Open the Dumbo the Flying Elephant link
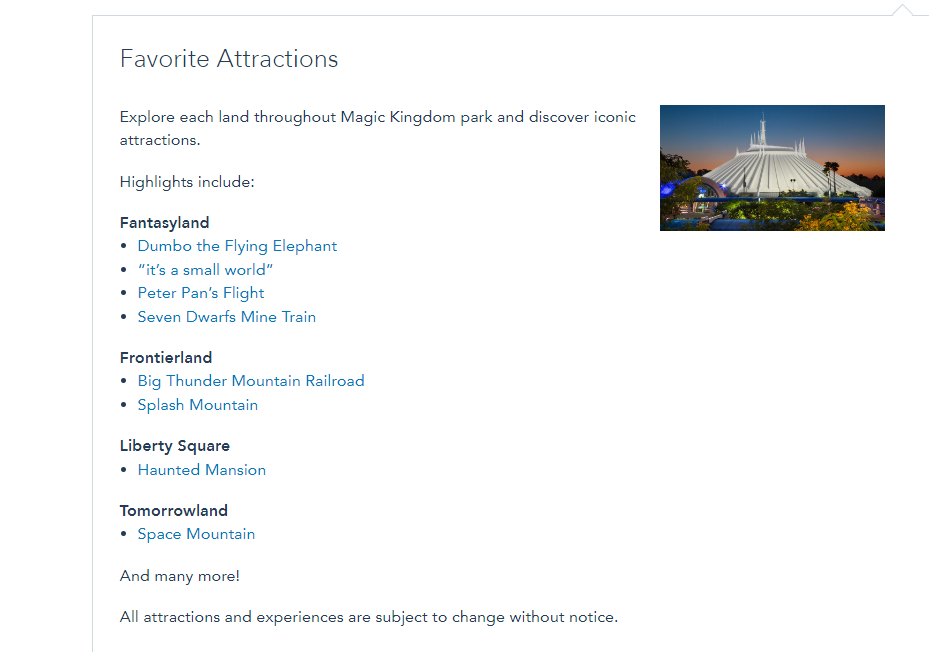Viewport: 929px width, 652px height. point(237,246)
